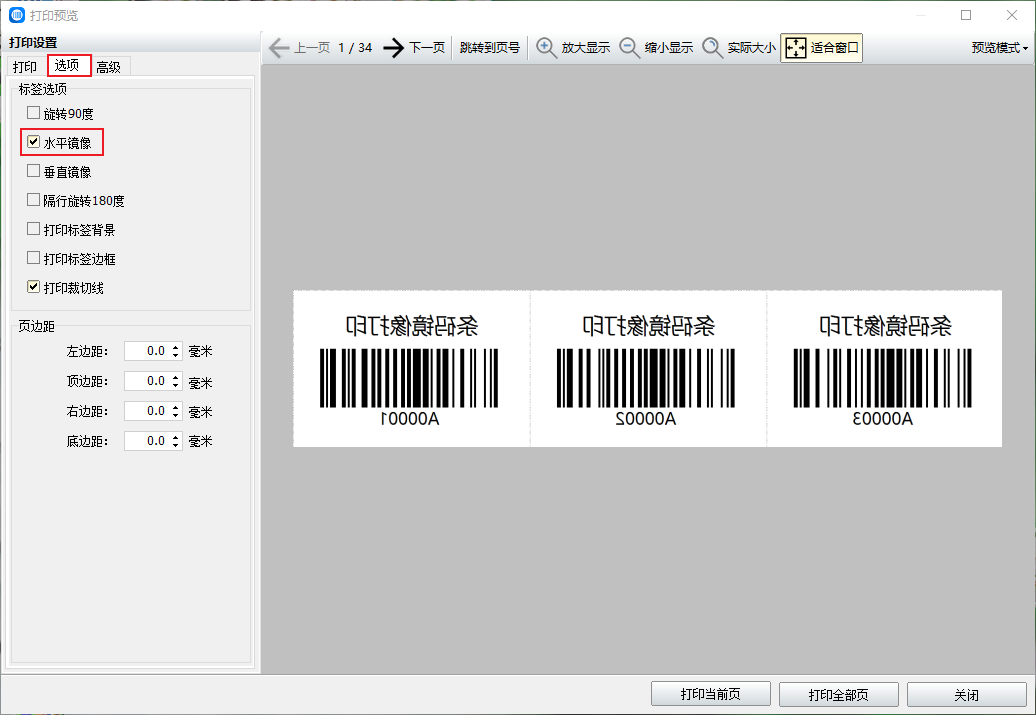The image size is (1036, 715).
Task: Click the 上一页 label
Action: click(312, 48)
